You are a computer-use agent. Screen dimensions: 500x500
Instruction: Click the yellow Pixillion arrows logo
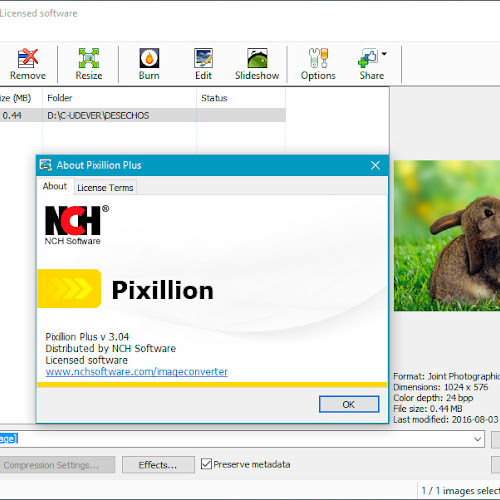point(69,289)
